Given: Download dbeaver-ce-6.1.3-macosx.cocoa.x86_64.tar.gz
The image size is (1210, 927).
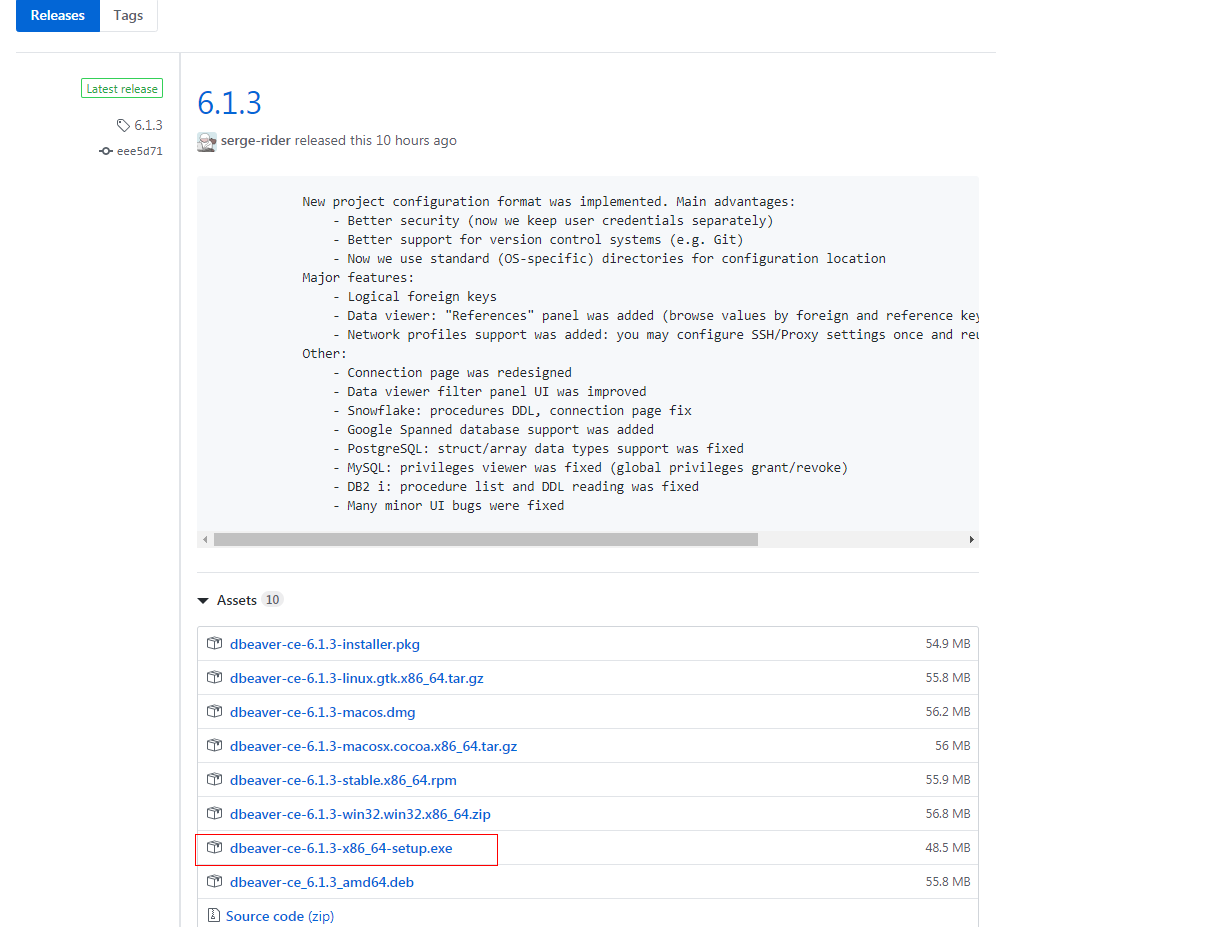Looking at the screenshot, I should [x=373, y=746].
